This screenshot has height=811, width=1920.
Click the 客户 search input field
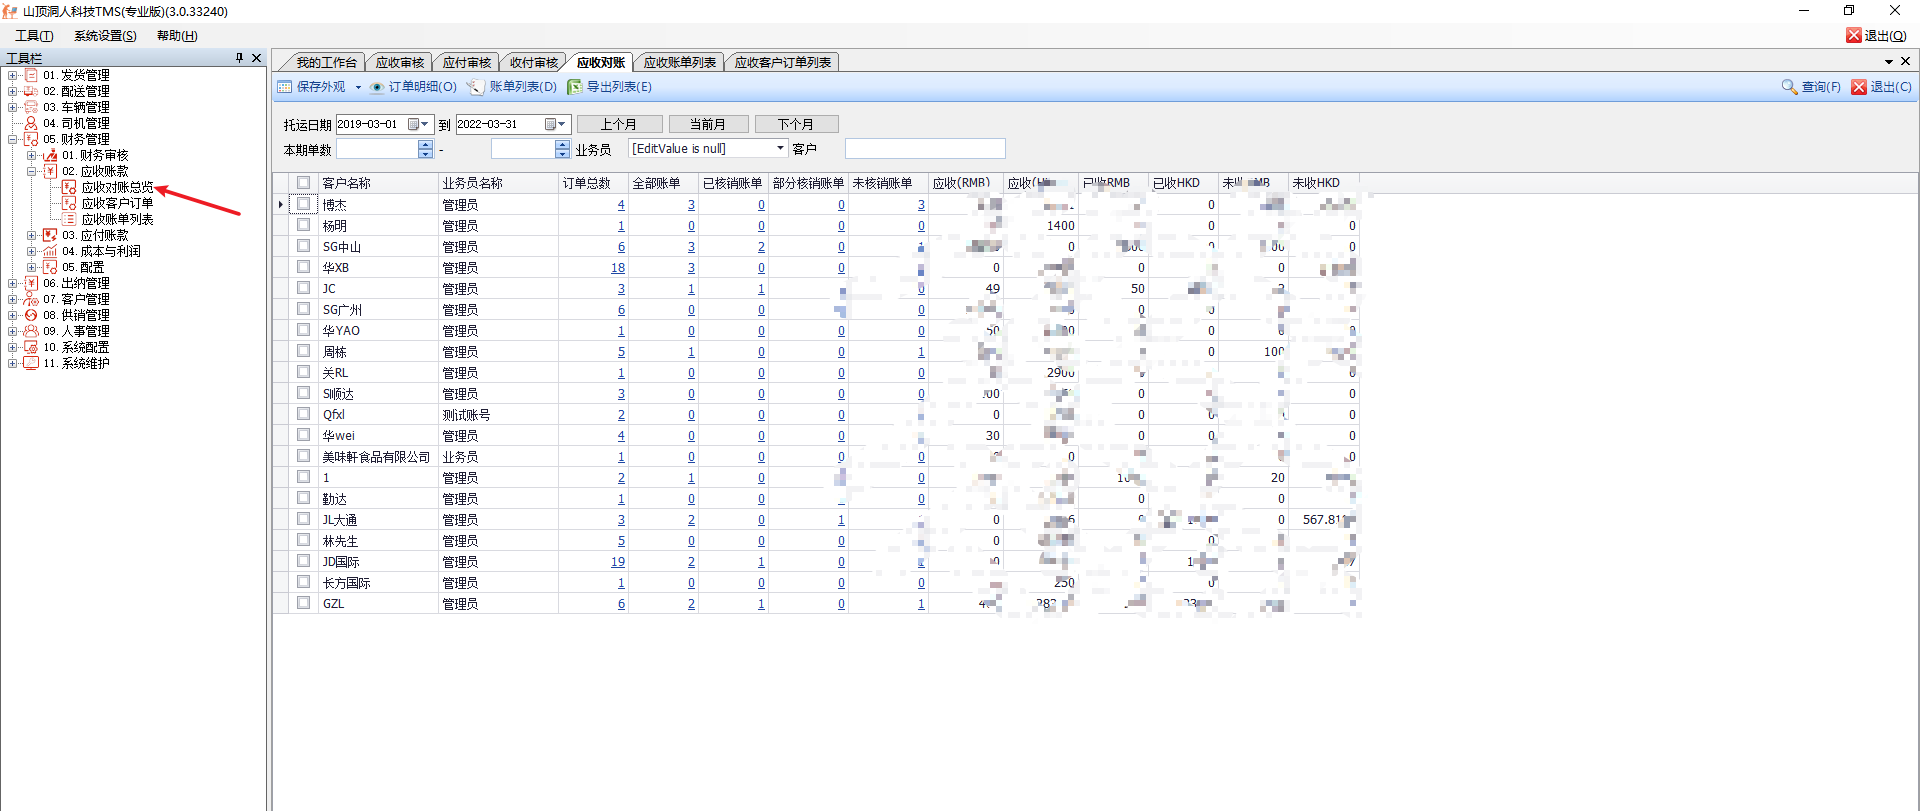tap(924, 149)
